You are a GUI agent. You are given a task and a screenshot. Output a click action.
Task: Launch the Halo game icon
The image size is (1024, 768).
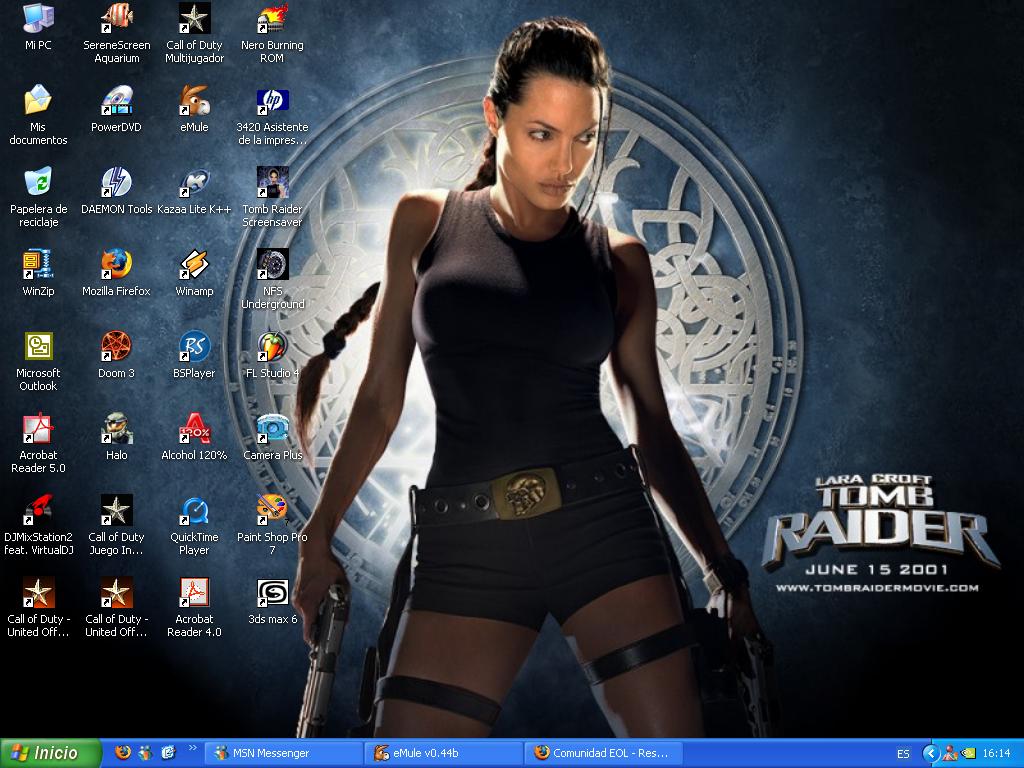[x=116, y=429]
